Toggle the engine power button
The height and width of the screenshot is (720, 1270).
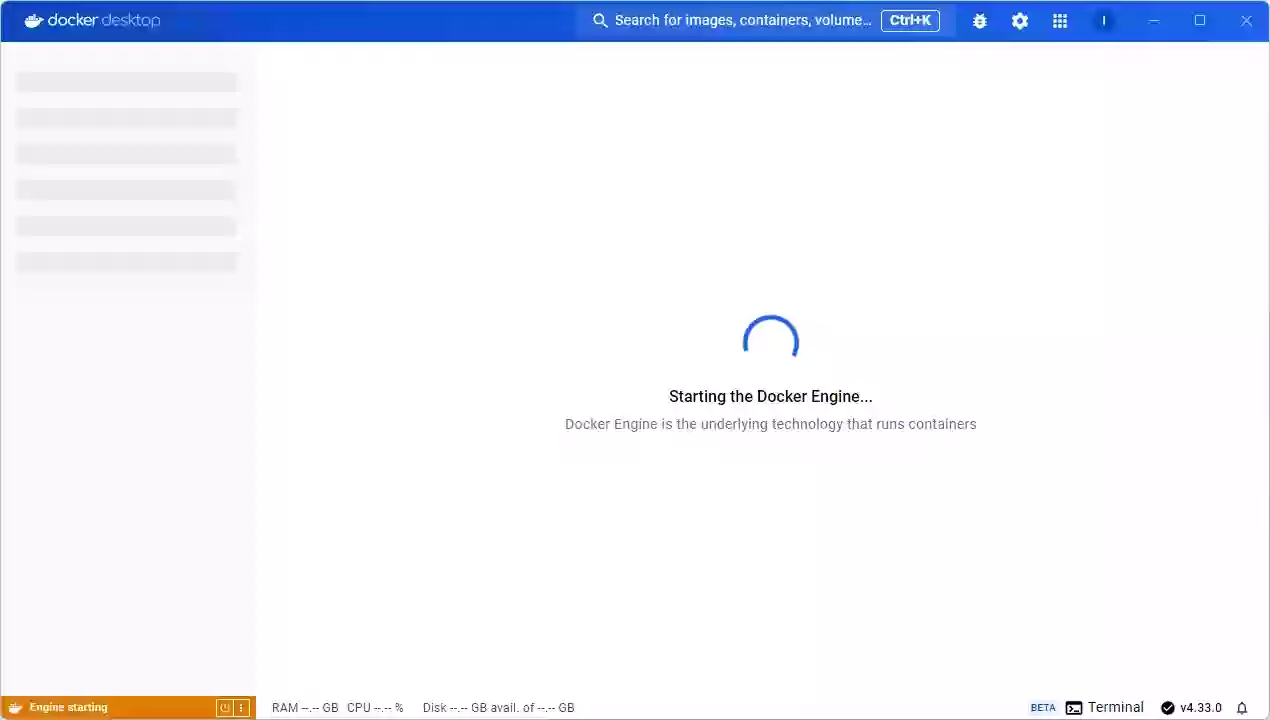point(225,708)
